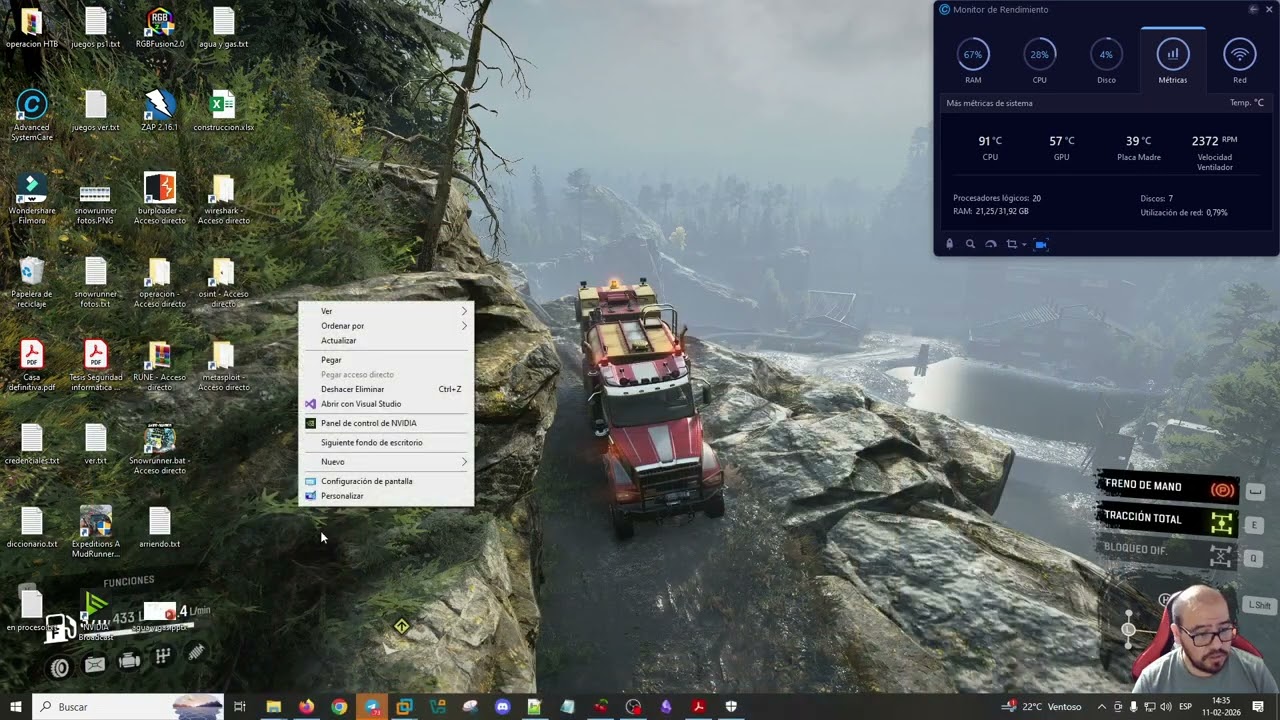
Task: Open the Ver submenu in context menu
Action: [386, 311]
